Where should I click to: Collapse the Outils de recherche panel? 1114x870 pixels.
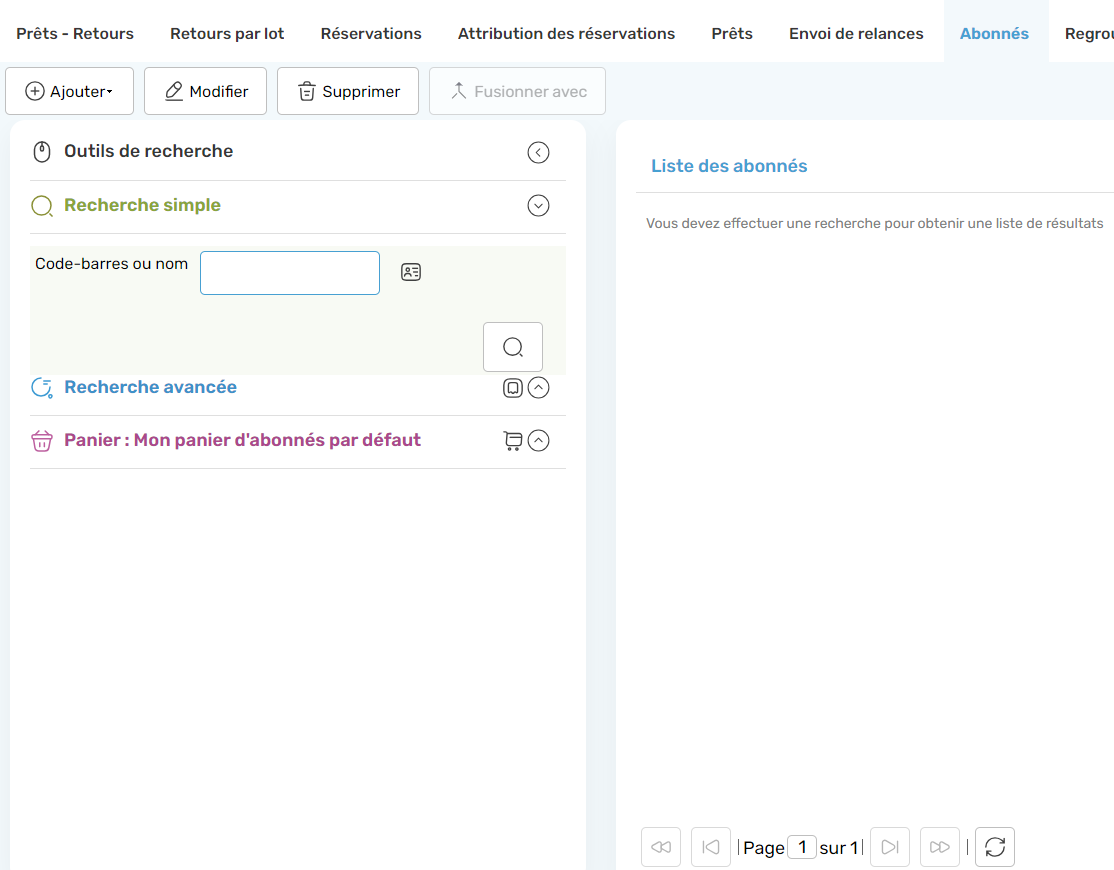[538, 152]
